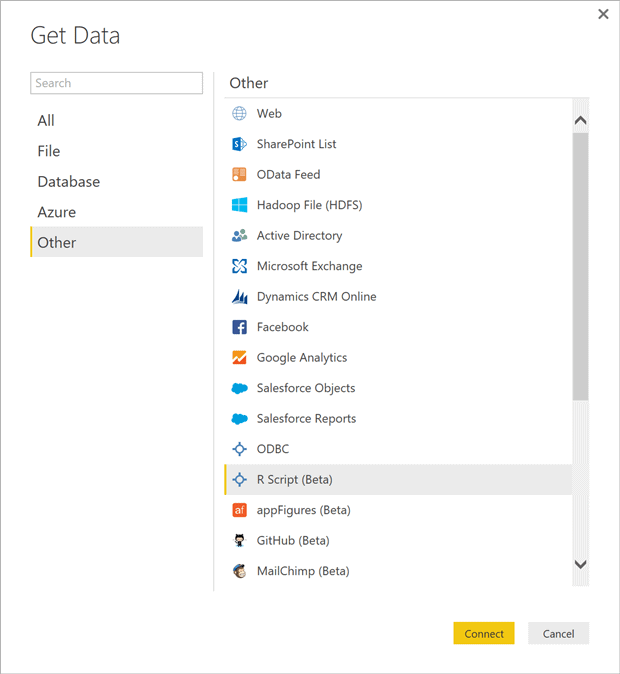The height and width of the screenshot is (674, 620).
Task: Select the Database category
Action: click(x=117, y=181)
